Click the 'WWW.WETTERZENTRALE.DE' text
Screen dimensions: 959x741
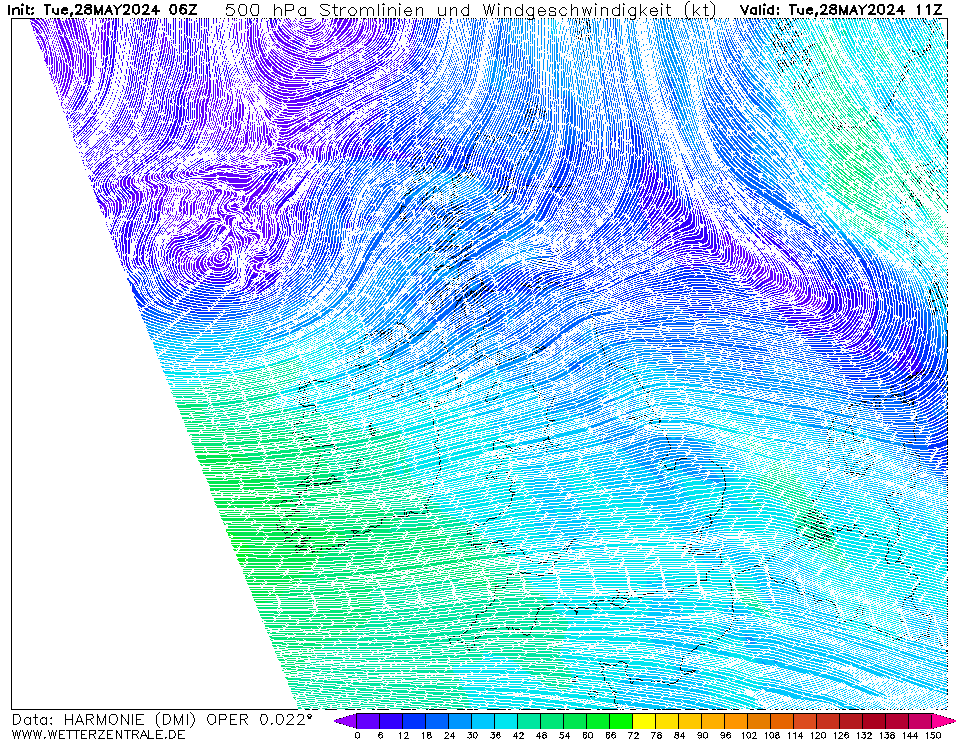point(98,734)
